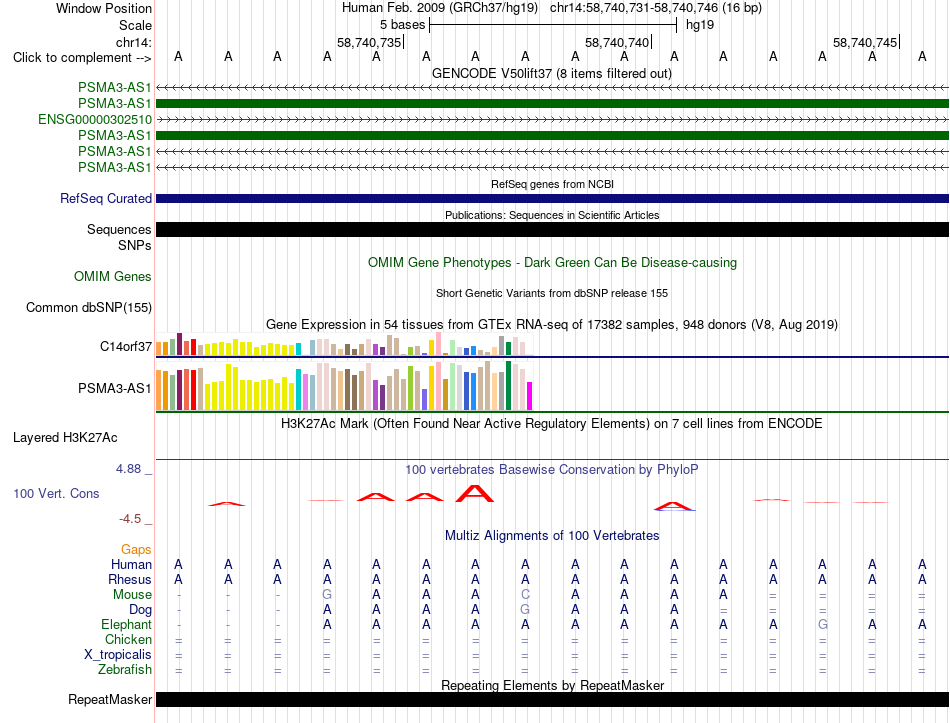Screen dimensions: 950x723
Task: Click the black RepeatMasker item bar
Action: point(552,699)
